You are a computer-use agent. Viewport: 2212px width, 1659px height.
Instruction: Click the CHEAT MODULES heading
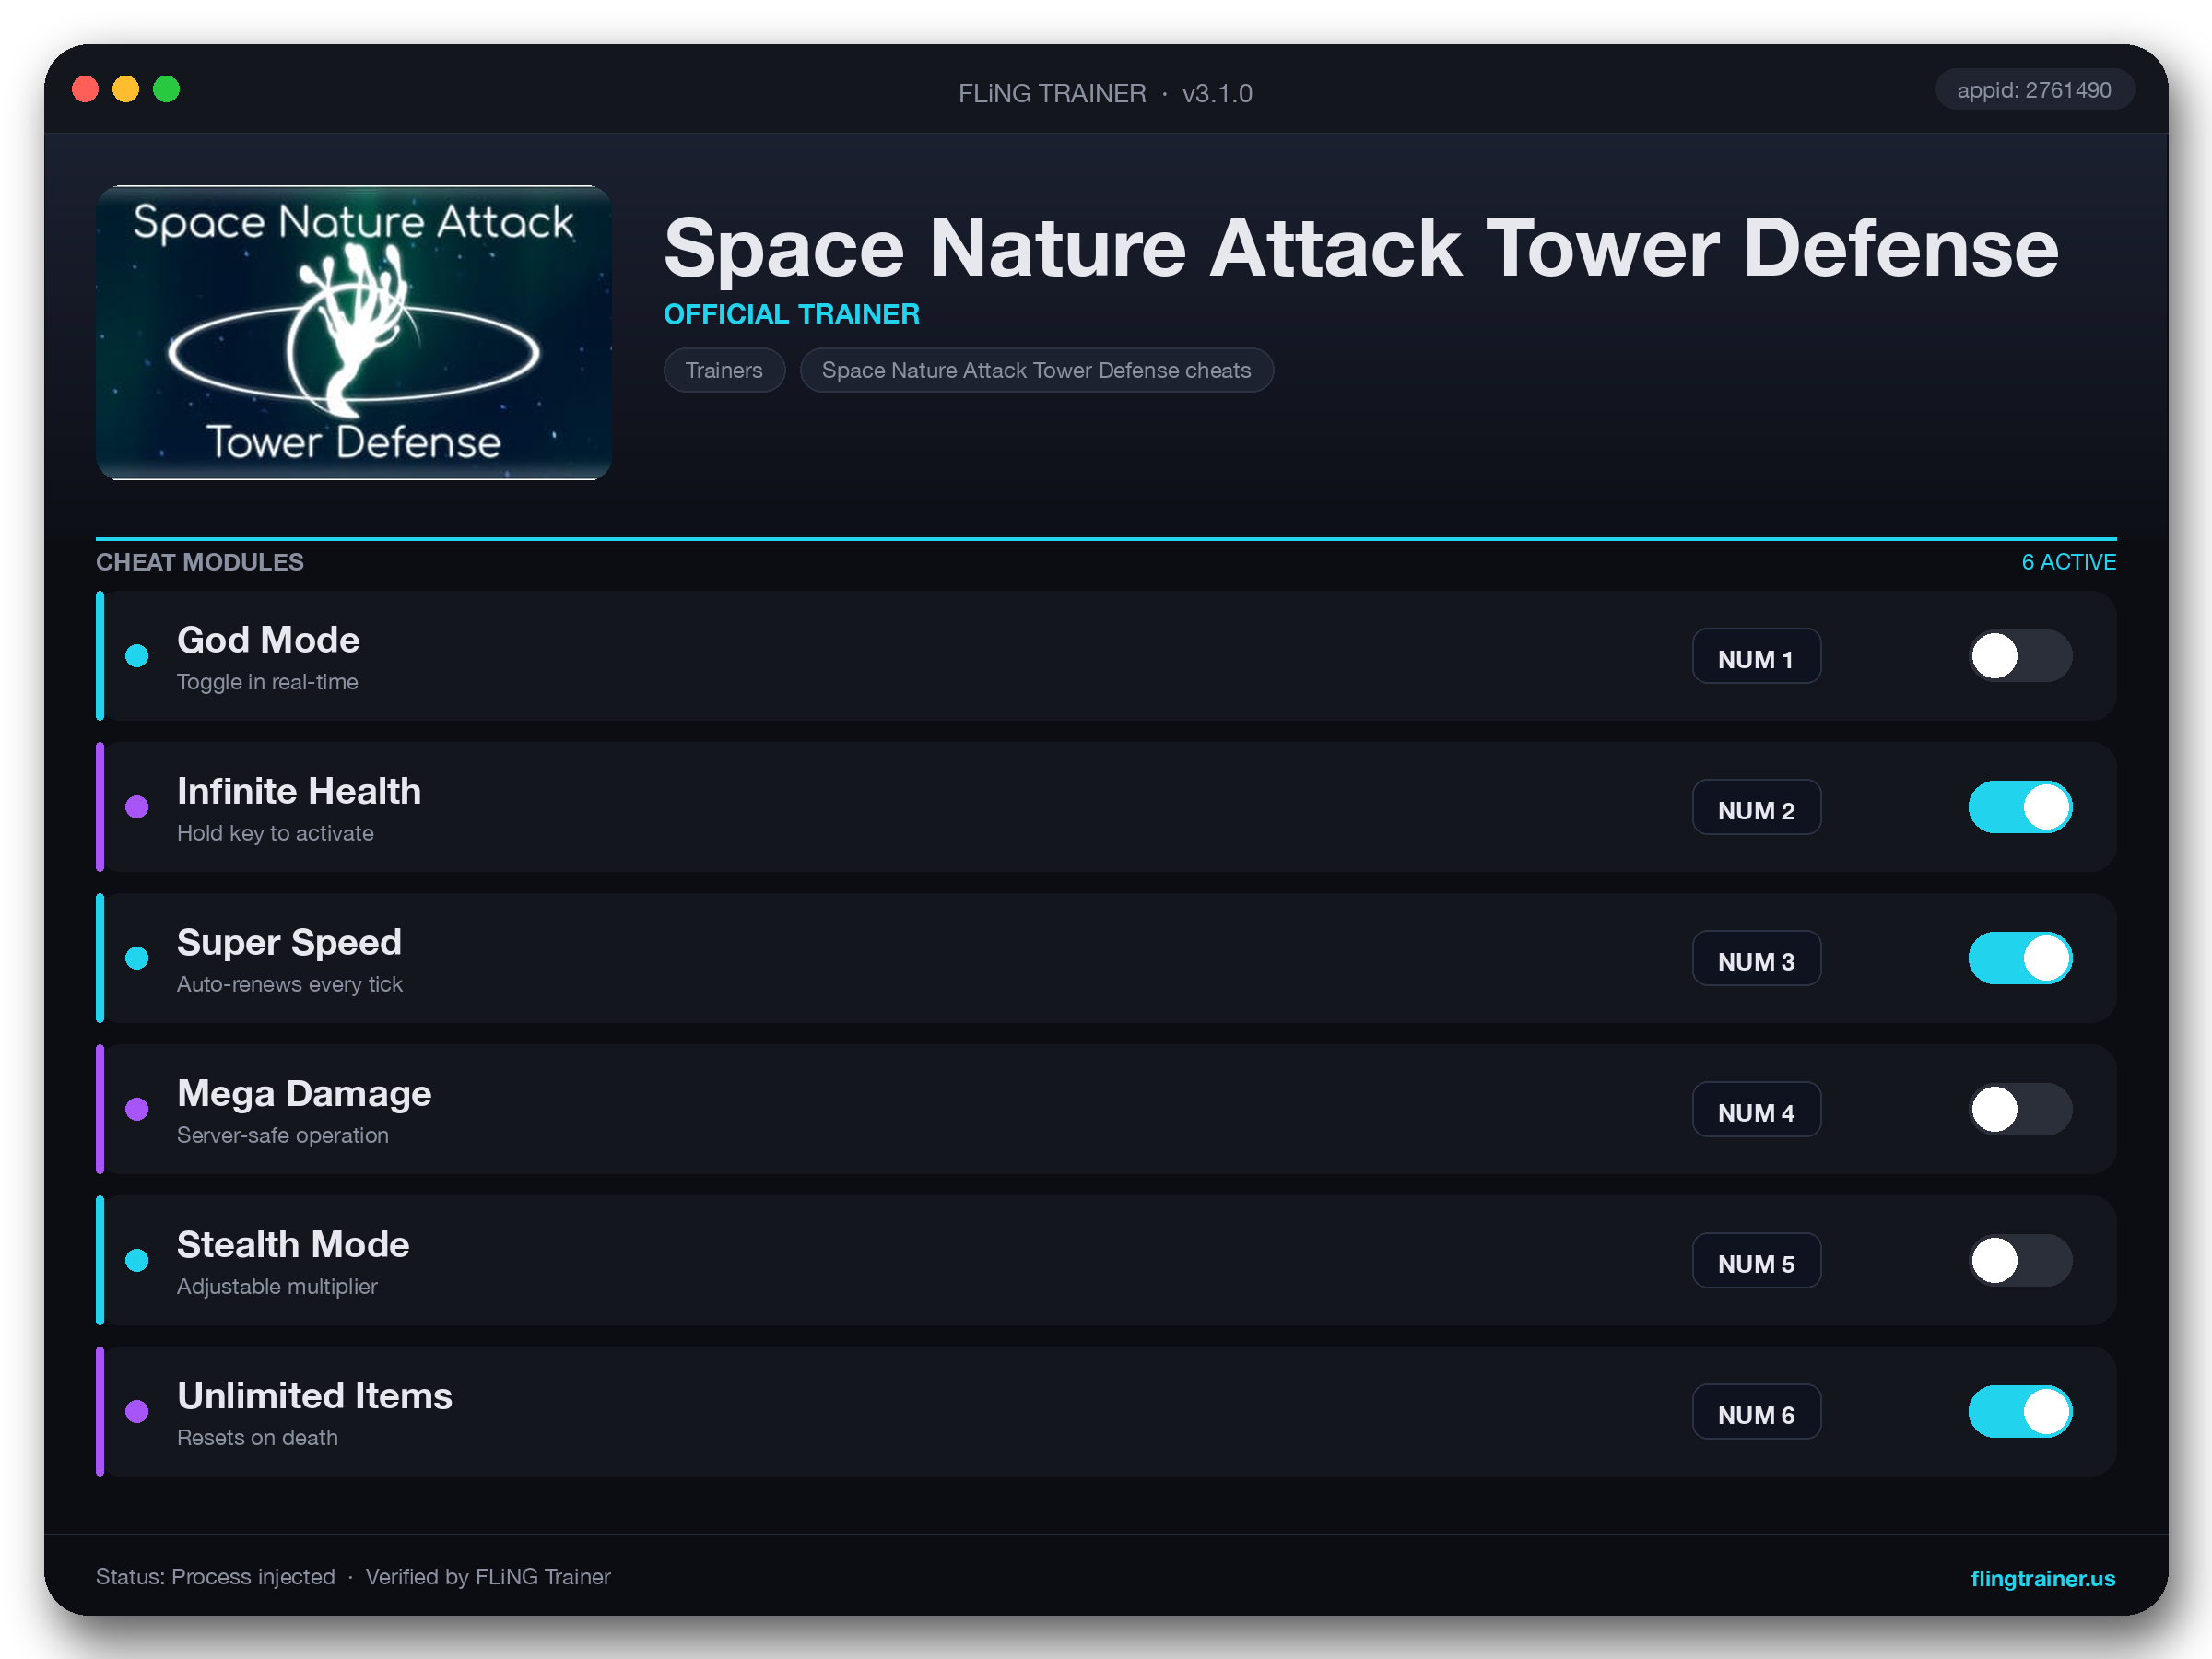click(x=199, y=562)
